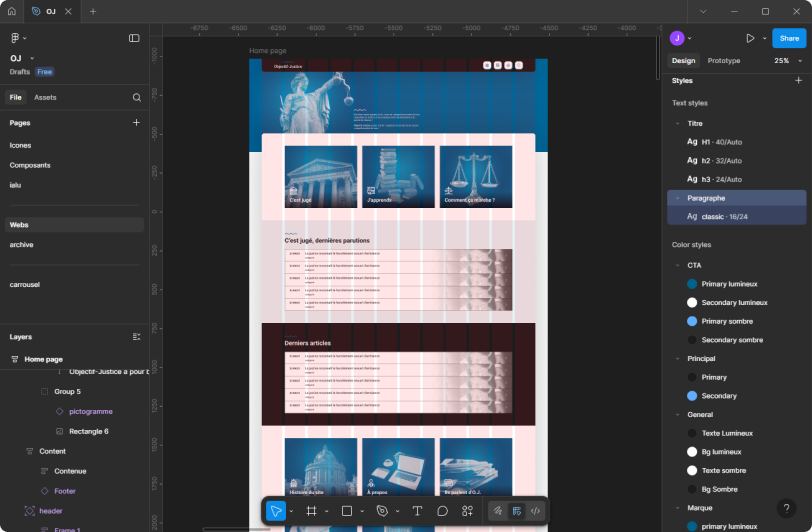Viewport: 812px width, 532px height.
Task: Open the shape tools dropdown arrow
Action: coord(362,511)
